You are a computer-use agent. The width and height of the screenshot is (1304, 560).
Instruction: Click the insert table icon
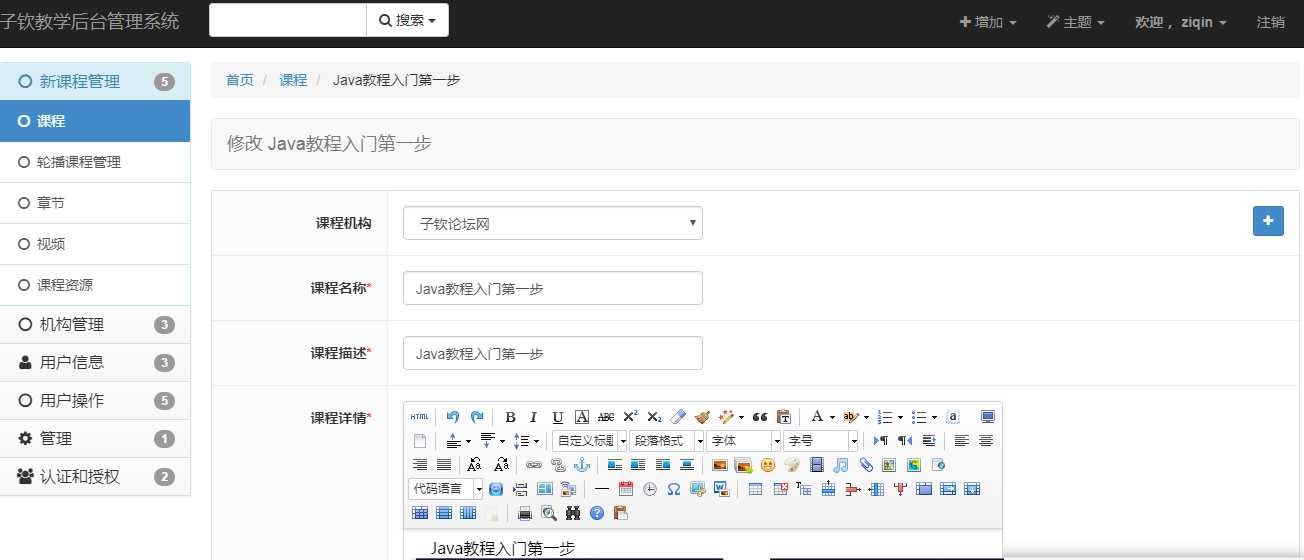point(755,489)
